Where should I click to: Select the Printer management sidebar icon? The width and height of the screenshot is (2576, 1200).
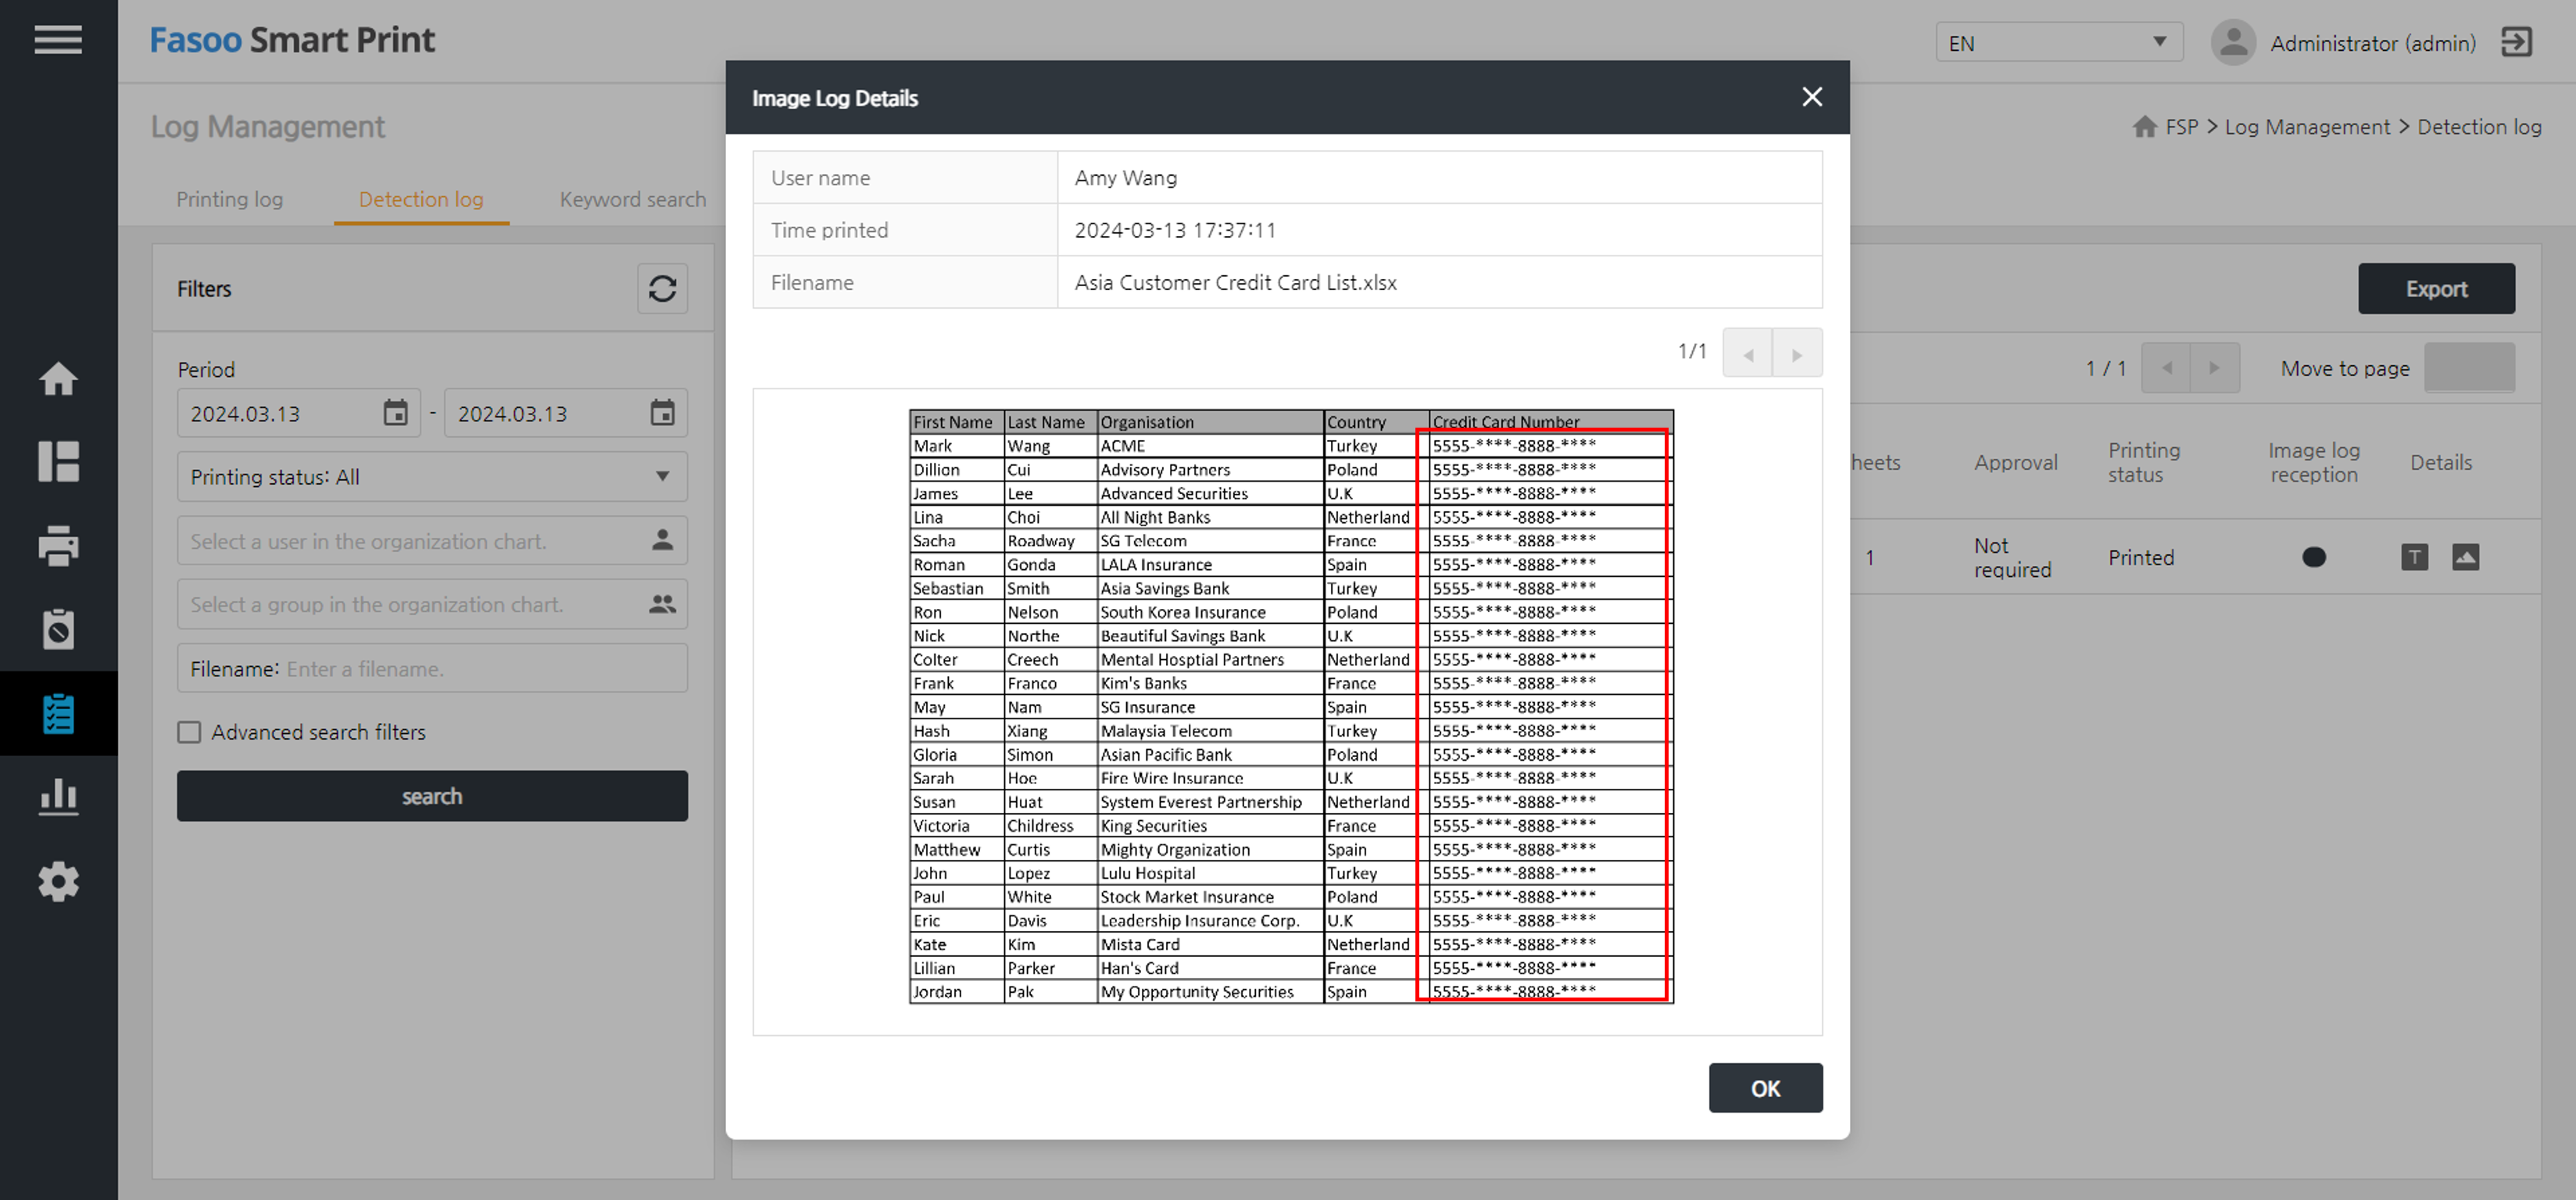coord(58,546)
